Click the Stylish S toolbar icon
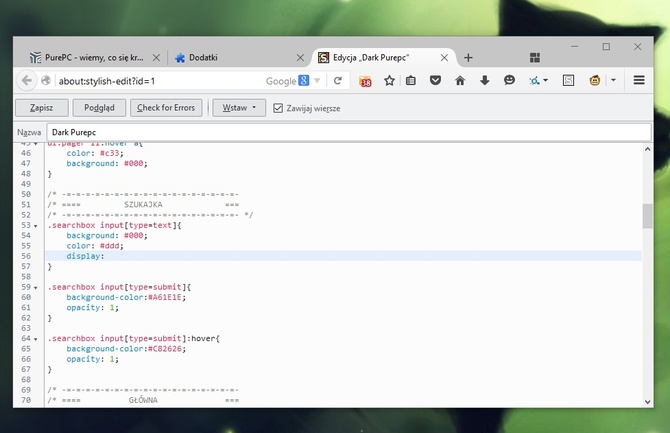 (568, 80)
